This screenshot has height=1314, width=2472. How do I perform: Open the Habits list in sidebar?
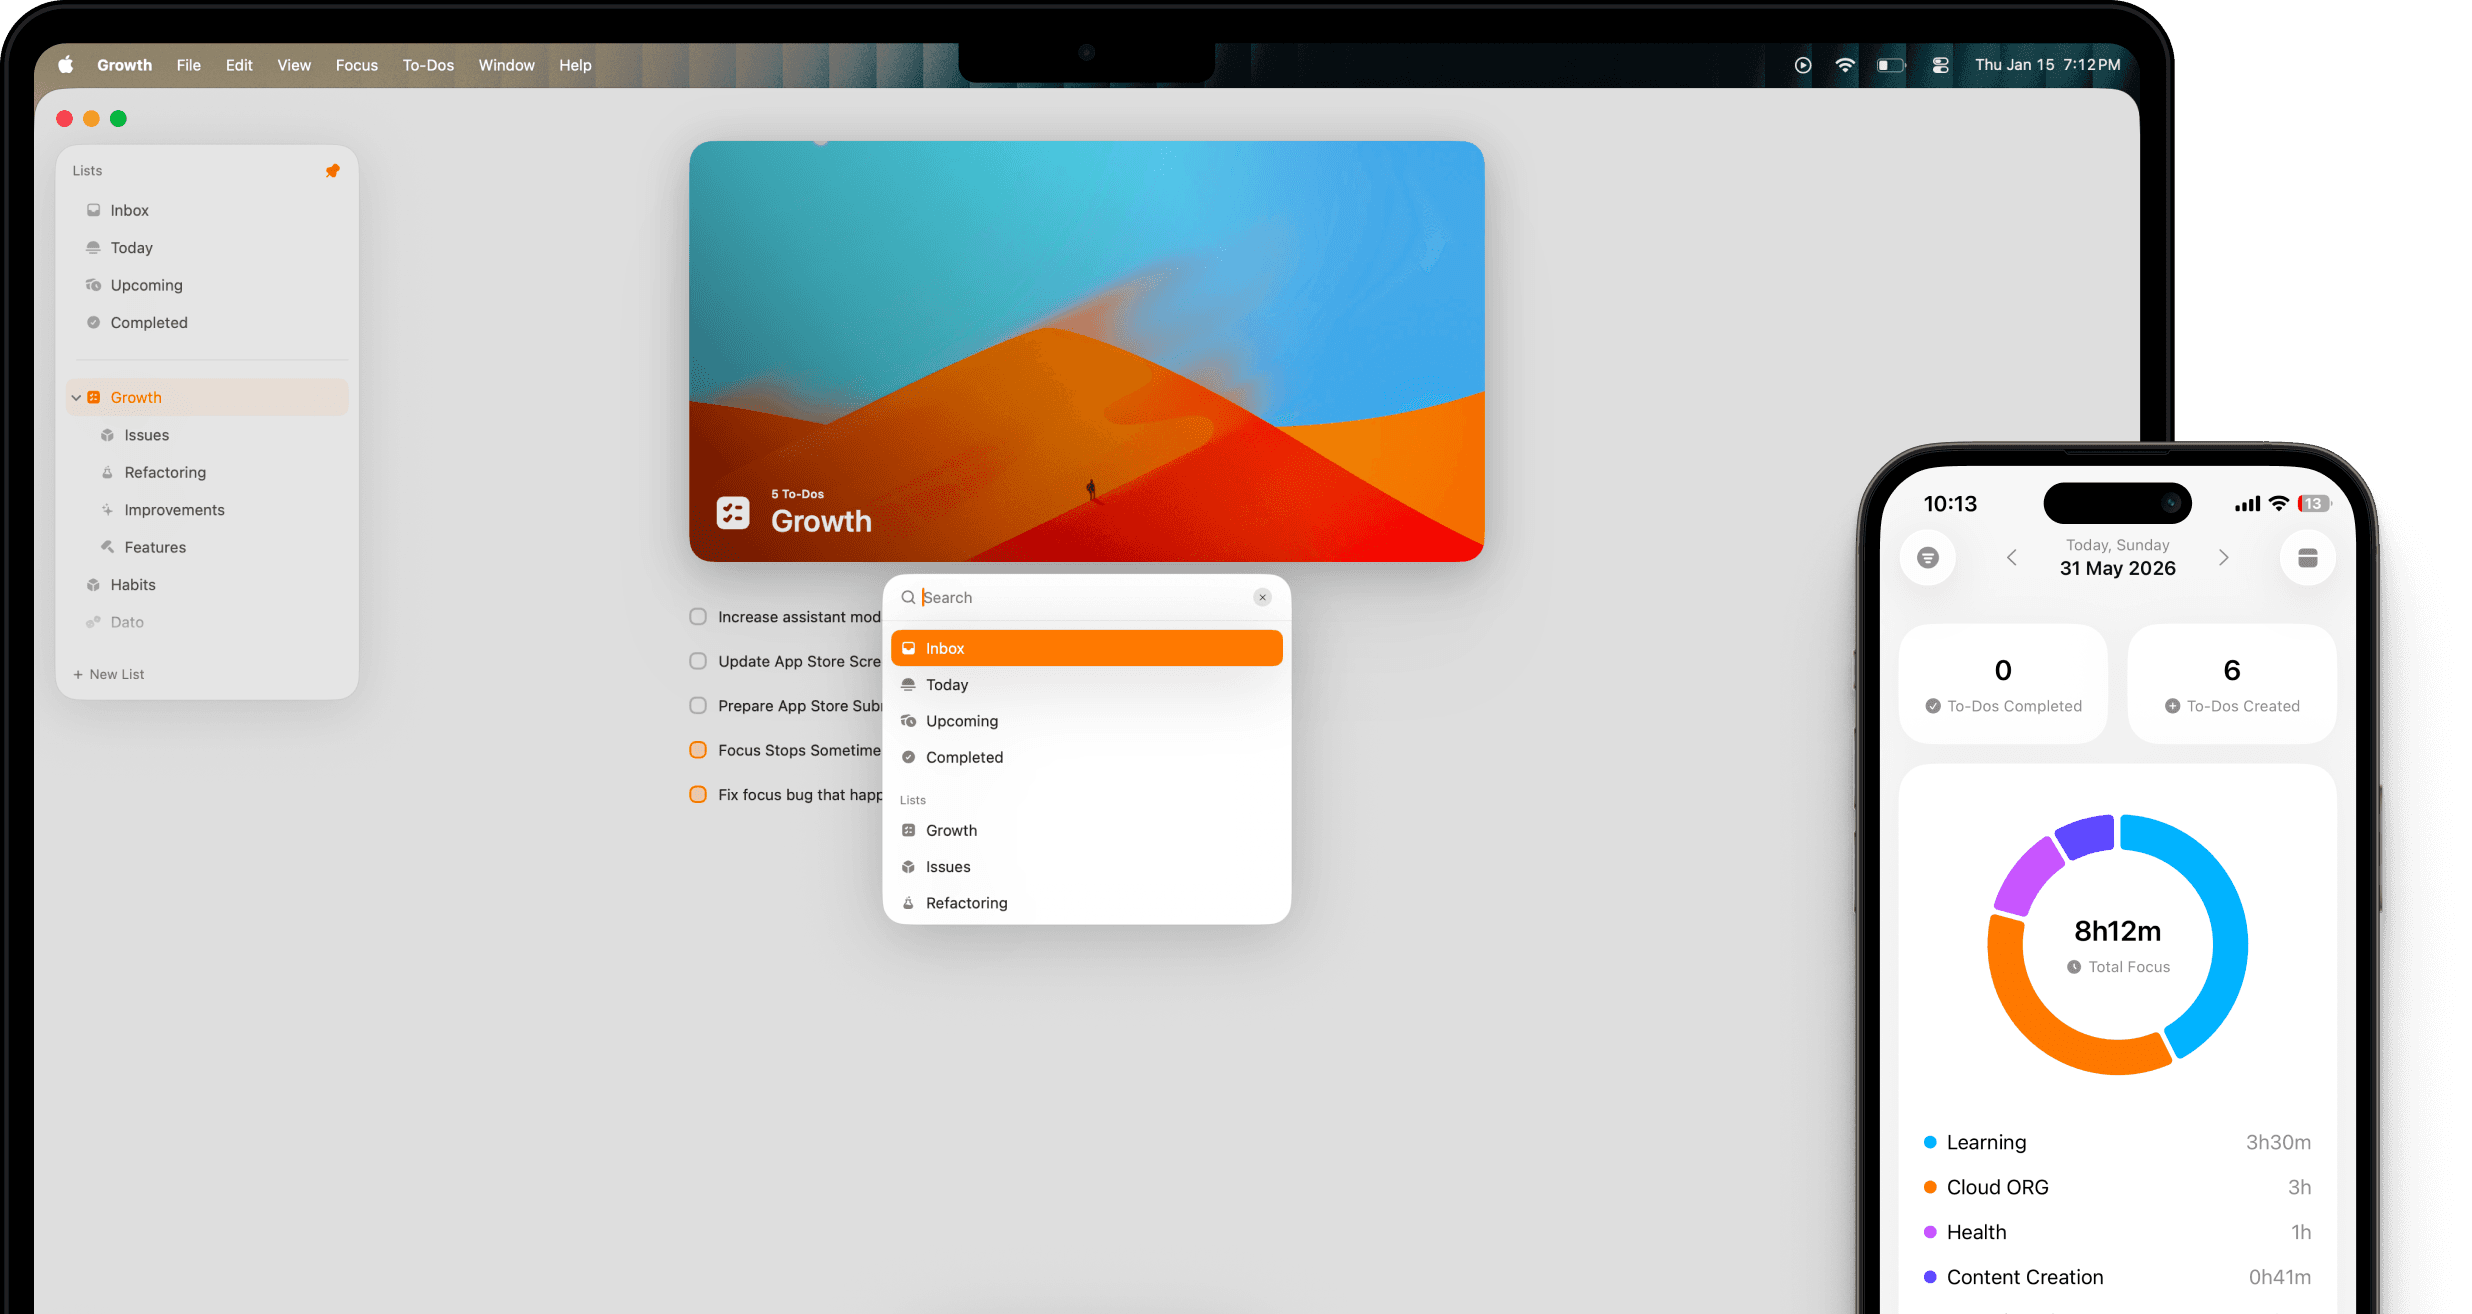click(207, 584)
